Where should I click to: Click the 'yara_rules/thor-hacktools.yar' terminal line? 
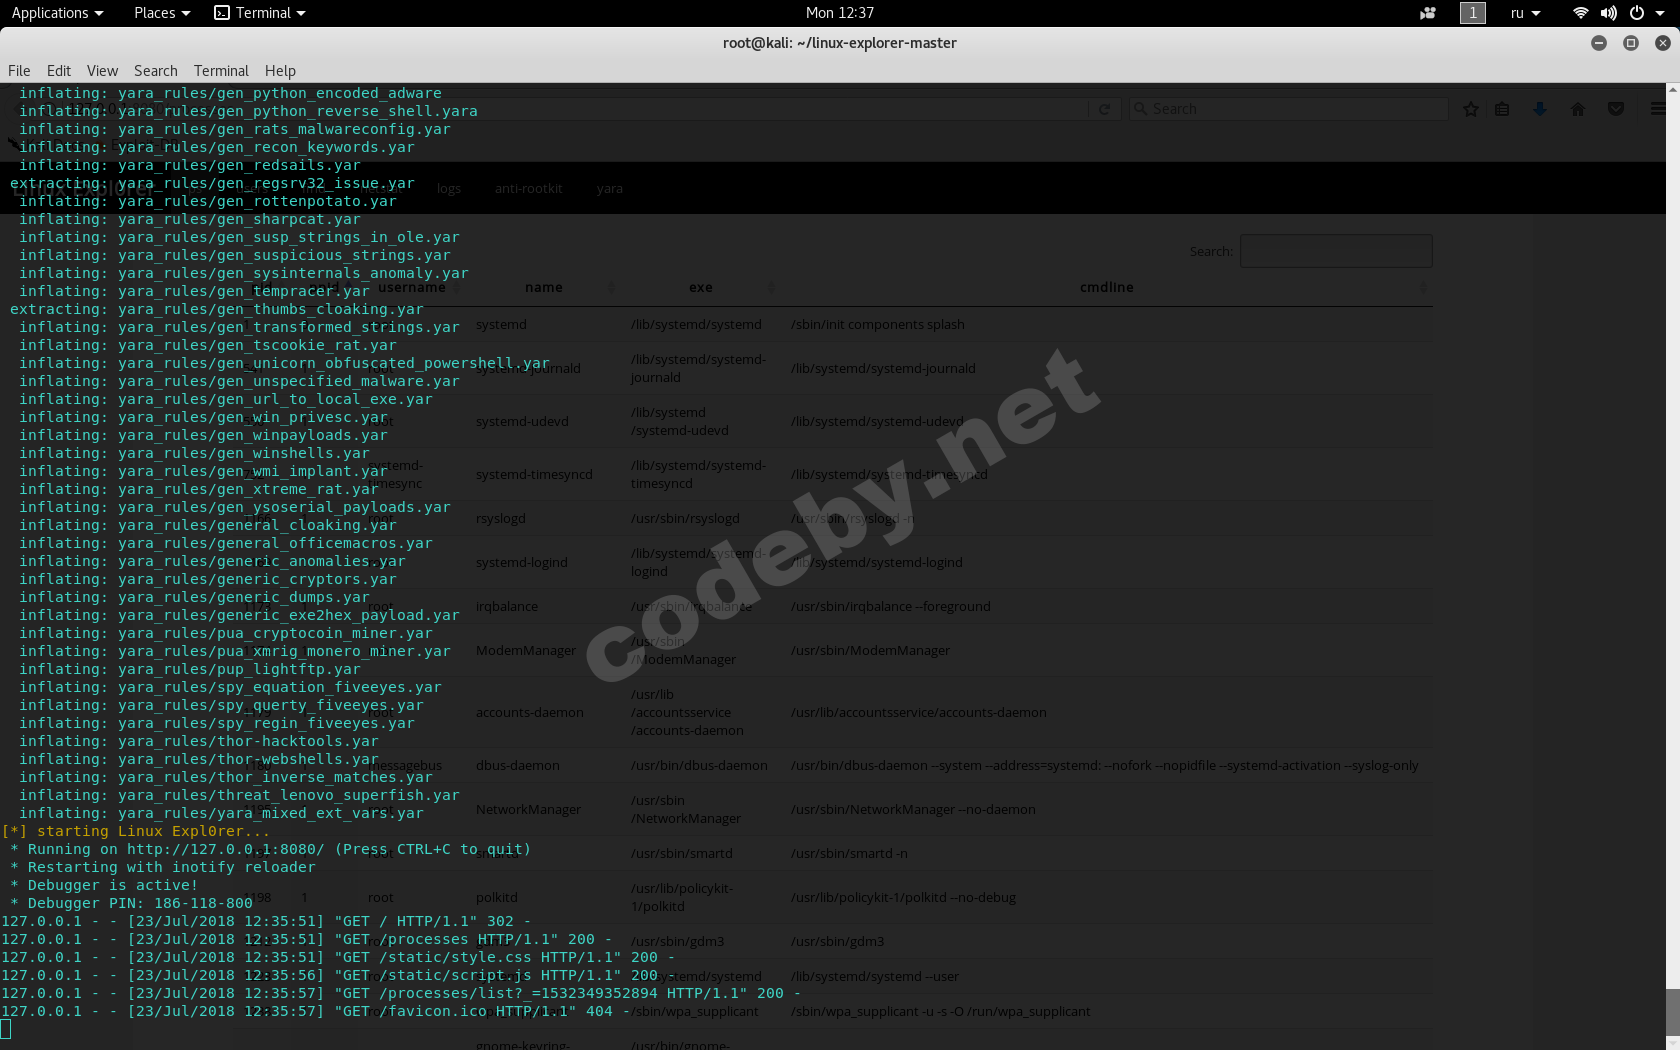tap(199, 742)
